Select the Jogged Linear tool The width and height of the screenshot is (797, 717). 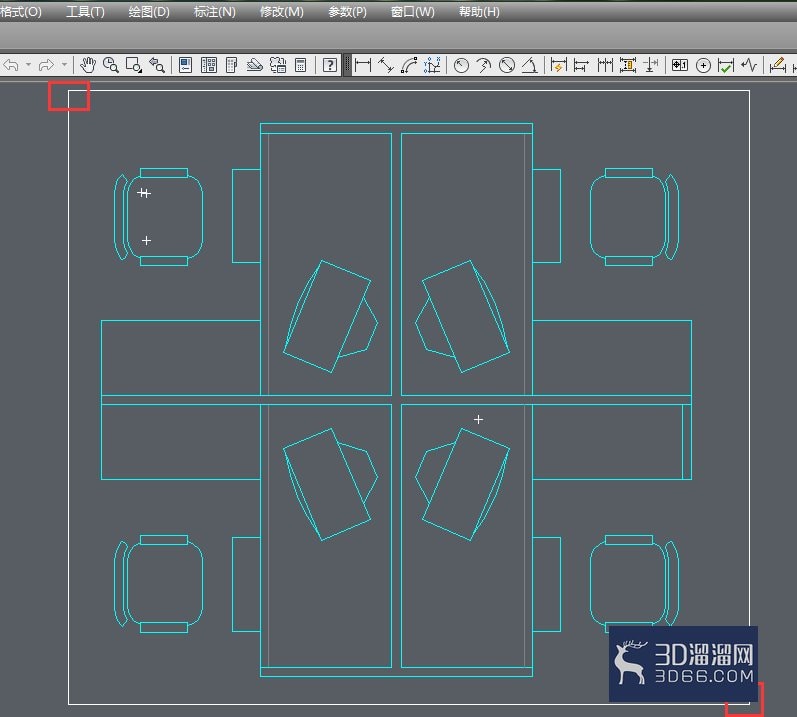749,65
